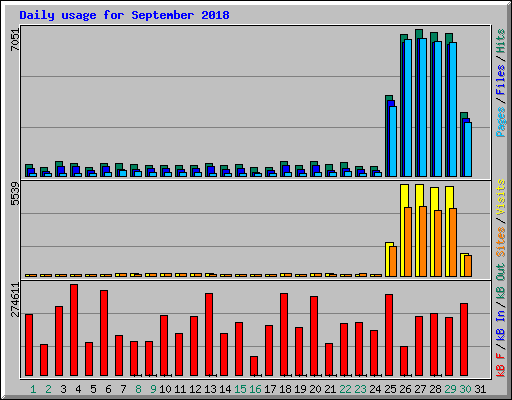Select the red kB F bar for day 30
This screenshot has height=400, width=512.
(464, 340)
